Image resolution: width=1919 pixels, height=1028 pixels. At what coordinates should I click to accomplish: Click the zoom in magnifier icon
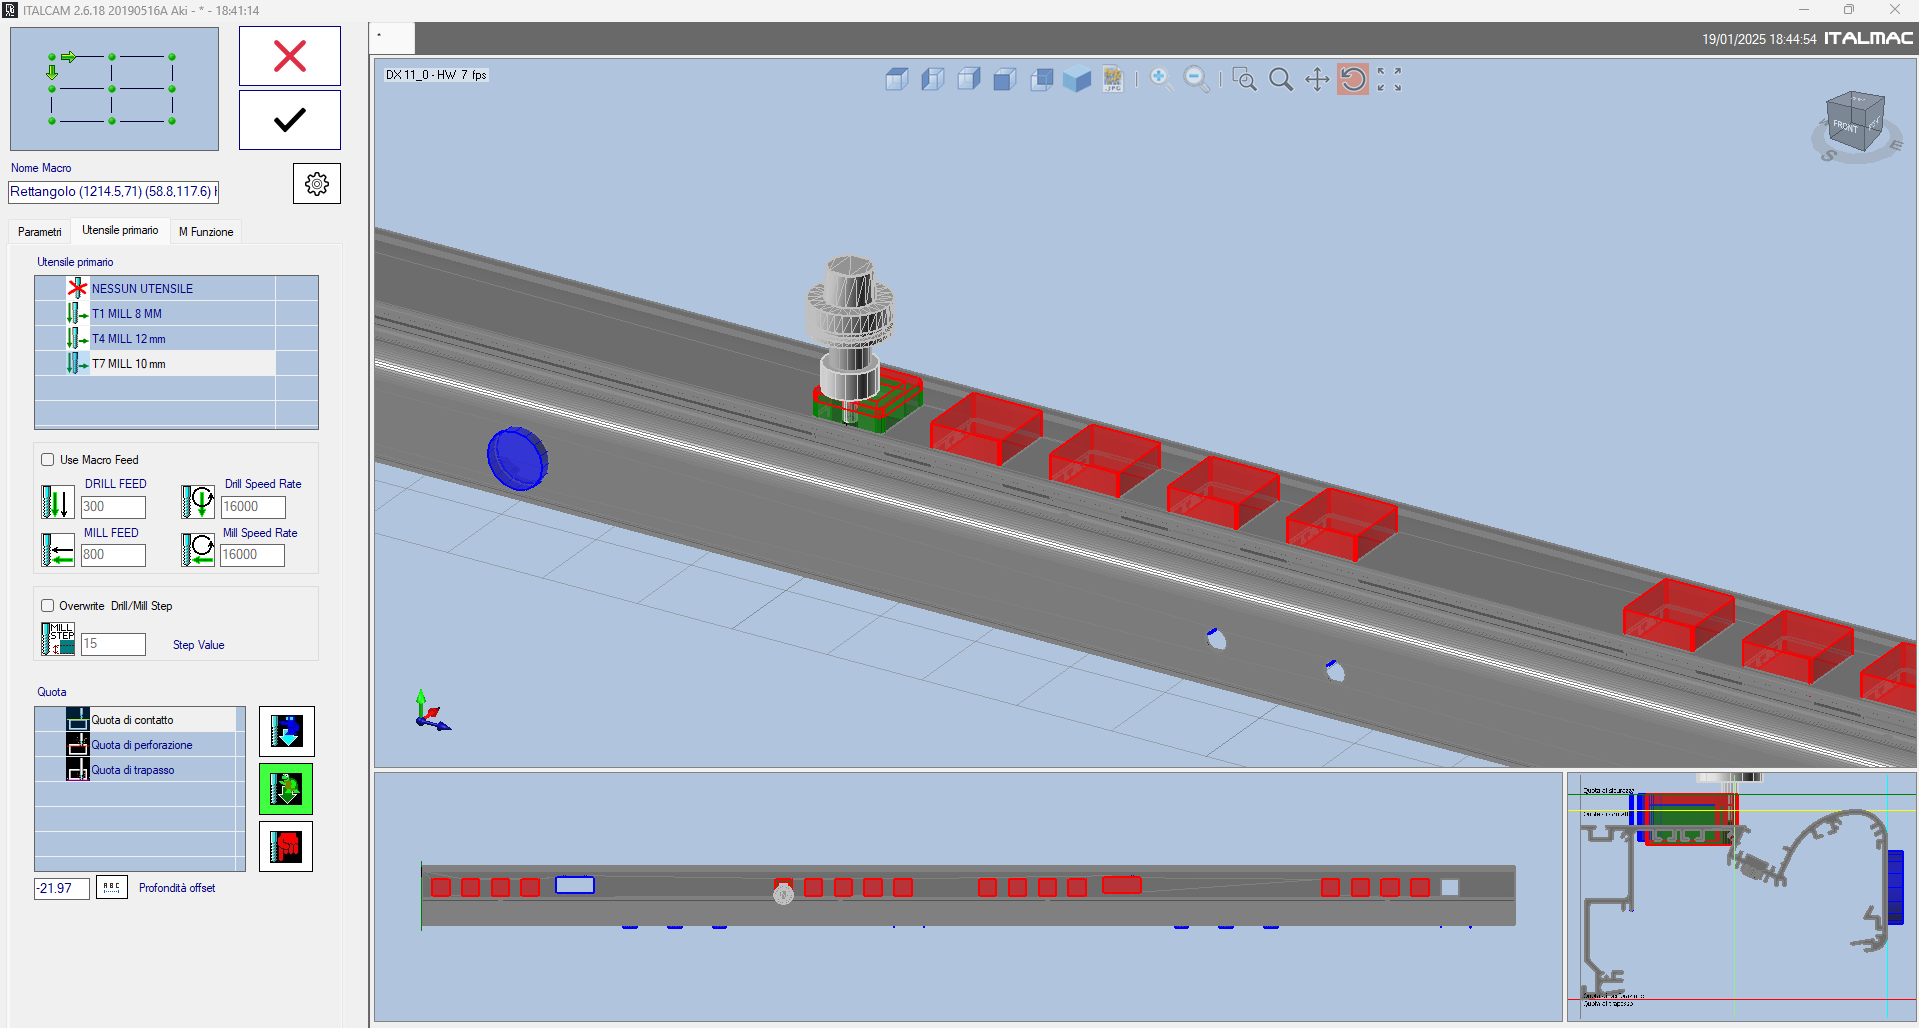pos(1160,79)
